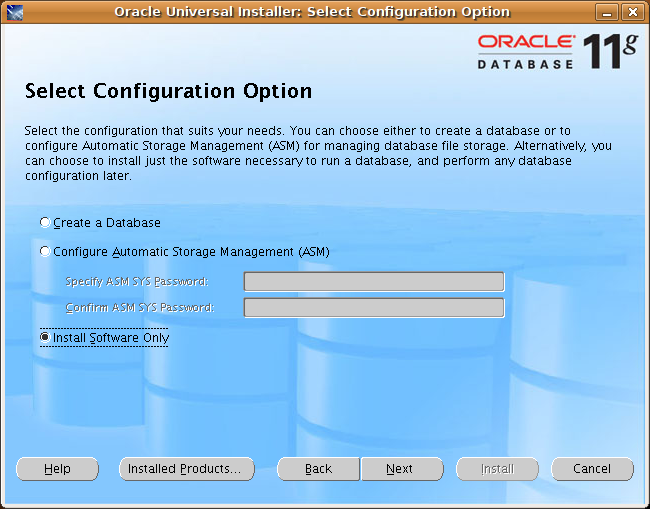This screenshot has height=509, width=650.
Task: Click the Oracle Database 11g logo
Action: tap(558, 51)
